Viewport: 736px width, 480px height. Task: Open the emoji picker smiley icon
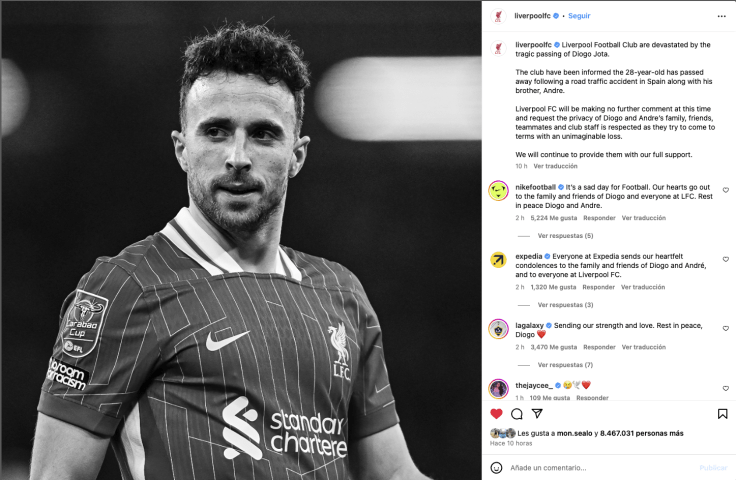pyautogui.click(x=496, y=467)
